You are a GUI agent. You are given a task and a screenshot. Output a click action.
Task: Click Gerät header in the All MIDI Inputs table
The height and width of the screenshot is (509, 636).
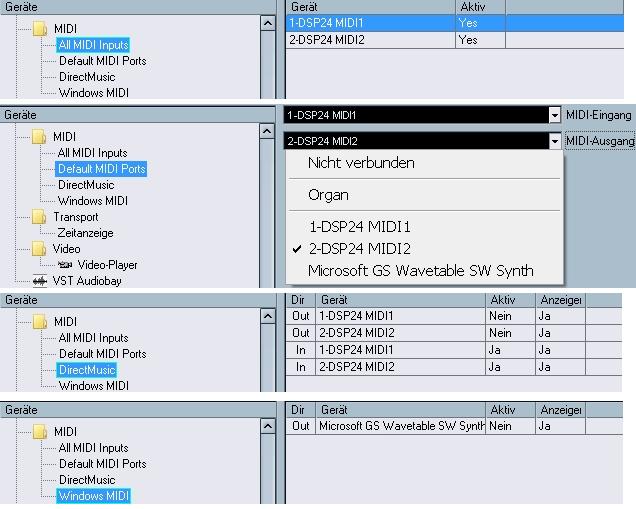point(371,7)
